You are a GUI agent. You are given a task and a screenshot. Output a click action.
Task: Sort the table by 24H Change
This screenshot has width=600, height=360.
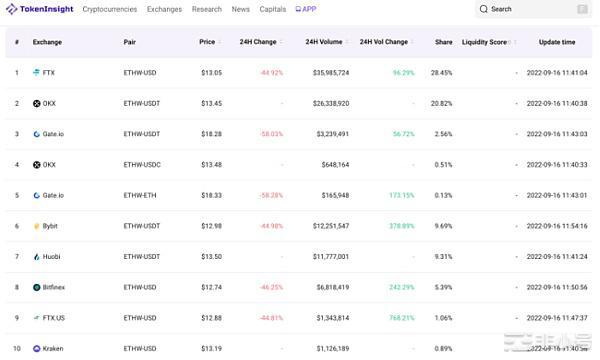(281, 42)
